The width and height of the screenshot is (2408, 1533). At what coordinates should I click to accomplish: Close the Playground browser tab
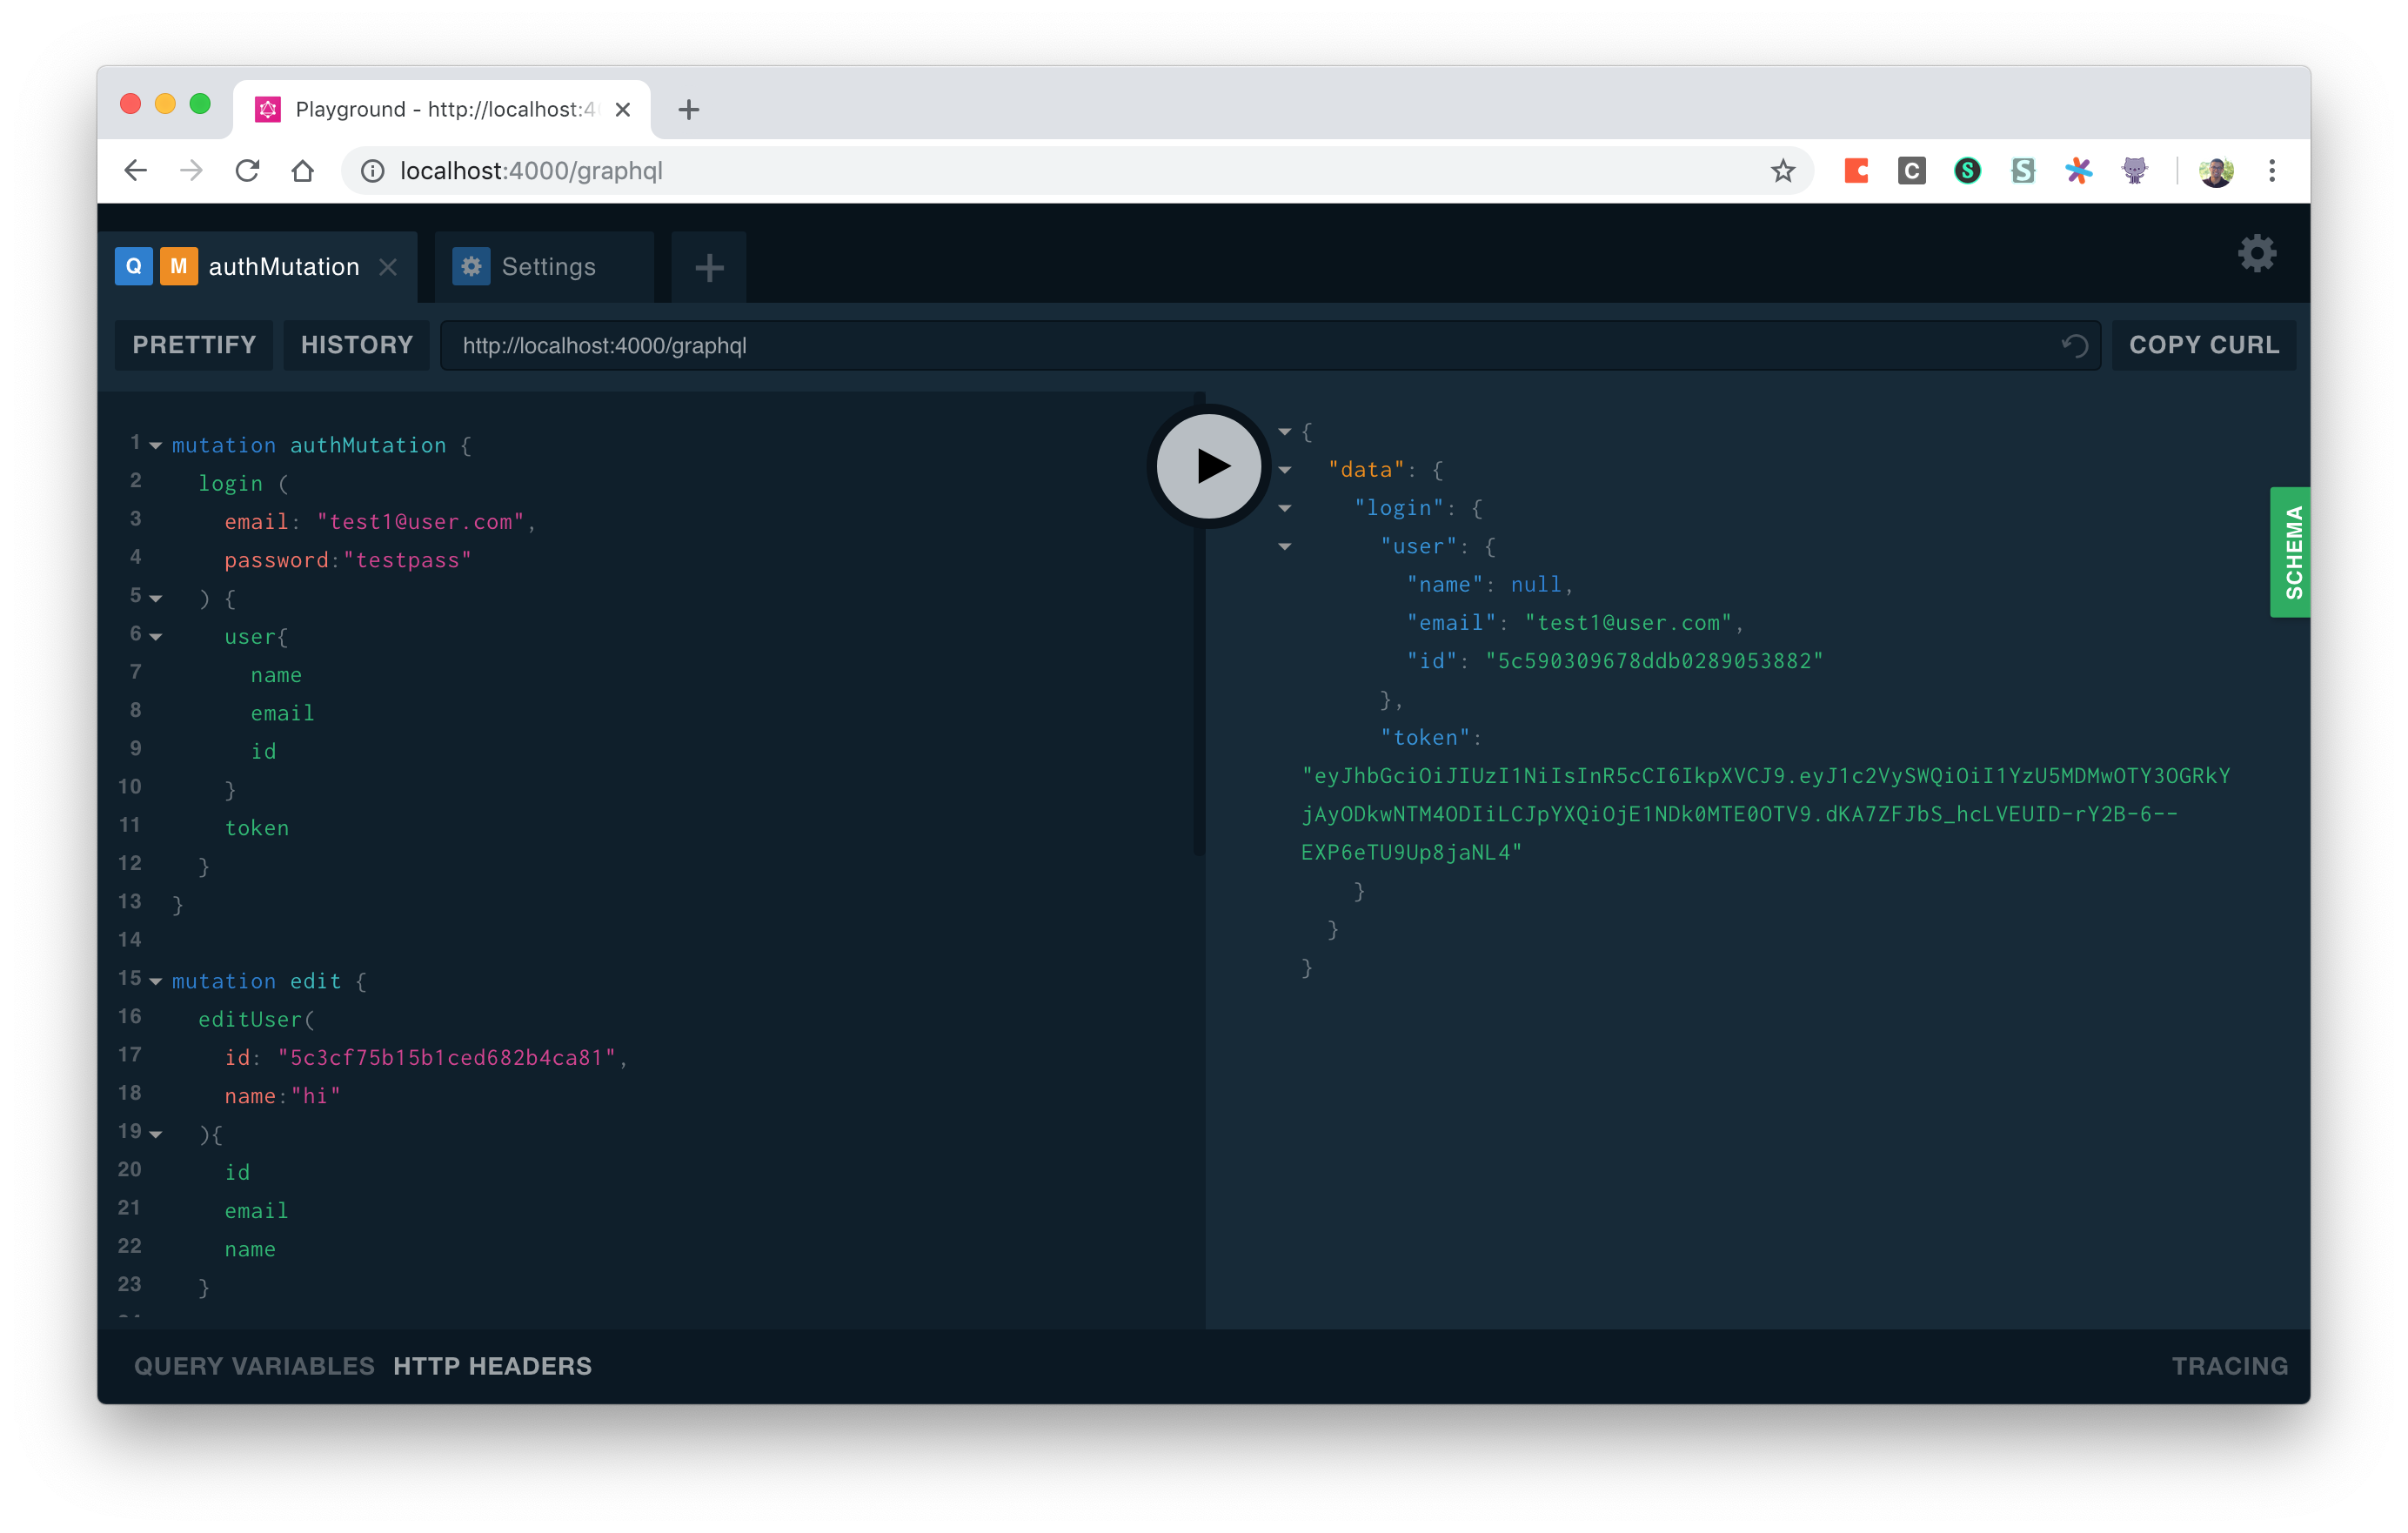pyautogui.click(x=623, y=109)
